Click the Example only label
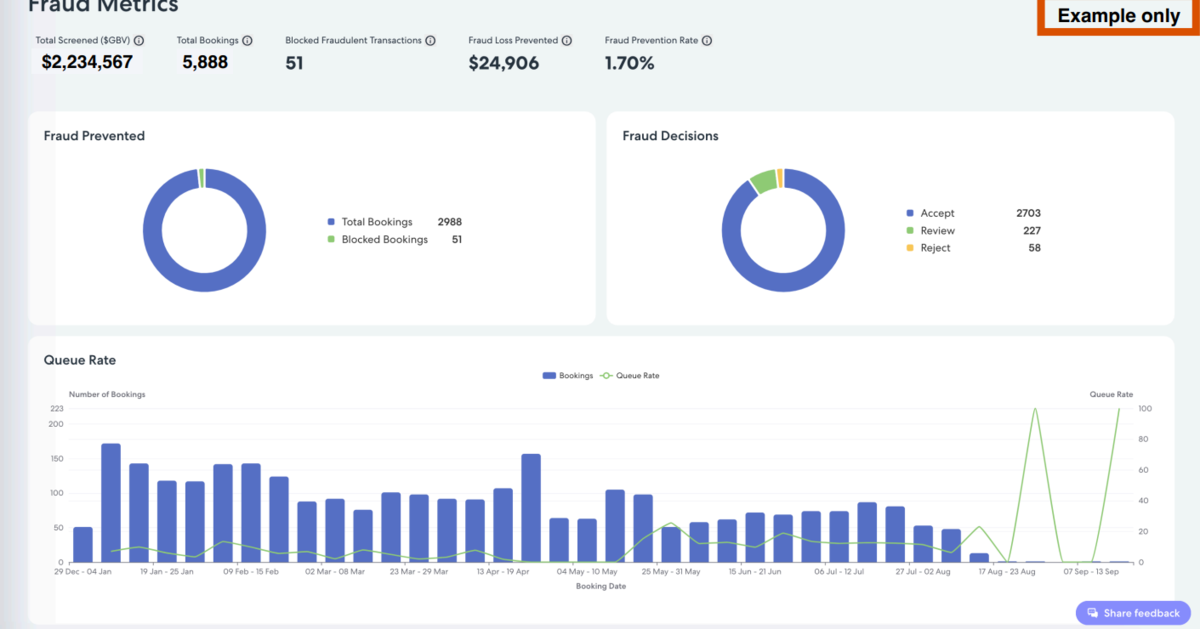 [1118, 16]
